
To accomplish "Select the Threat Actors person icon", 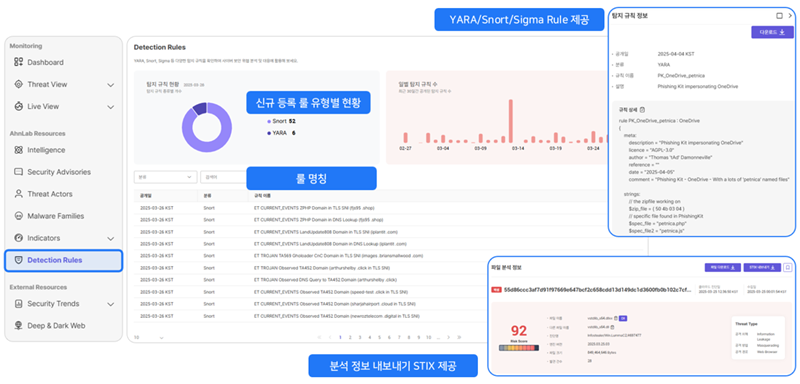I will coord(18,194).
